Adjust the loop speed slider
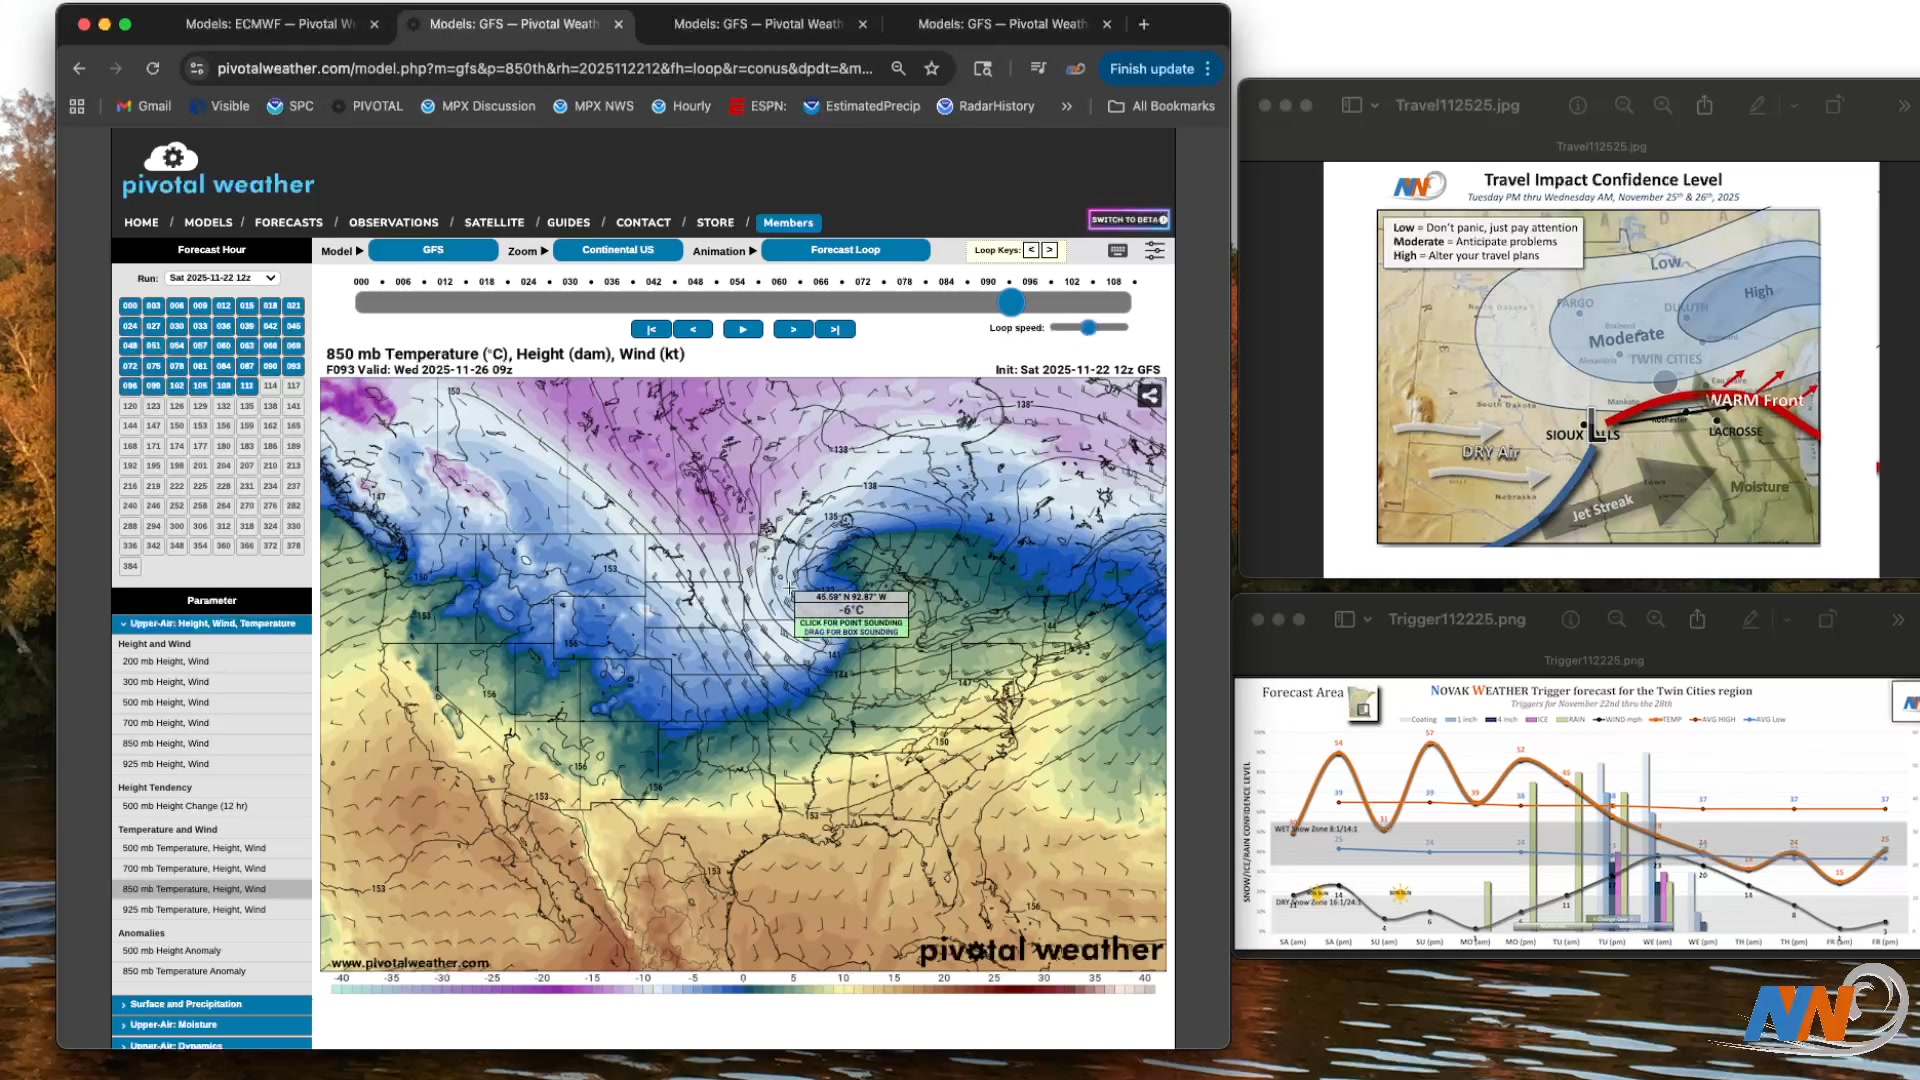The width and height of the screenshot is (1920, 1080). coord(1089,327)
